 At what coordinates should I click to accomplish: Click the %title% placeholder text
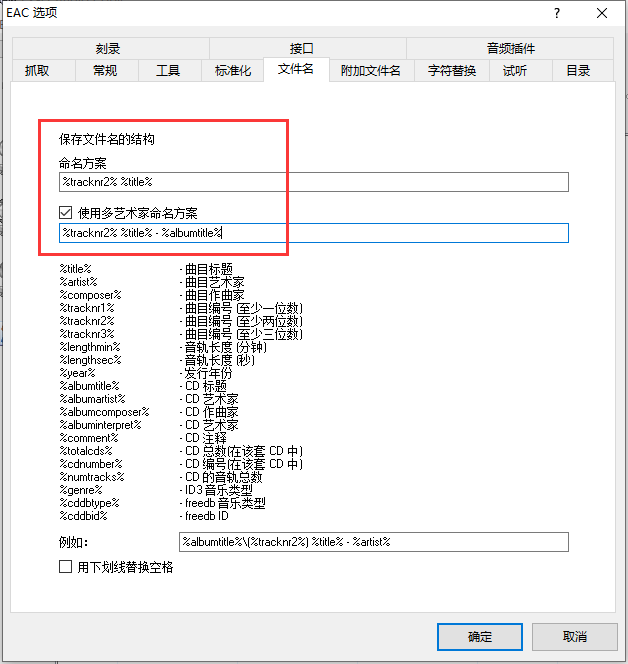[75, 269]
